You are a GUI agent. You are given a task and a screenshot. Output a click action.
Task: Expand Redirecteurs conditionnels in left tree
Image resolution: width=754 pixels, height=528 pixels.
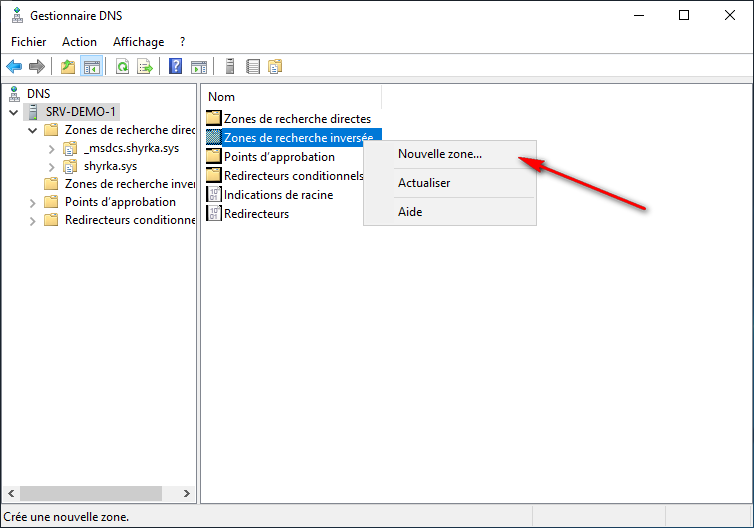pyautogui.click(x=33, y=220)
